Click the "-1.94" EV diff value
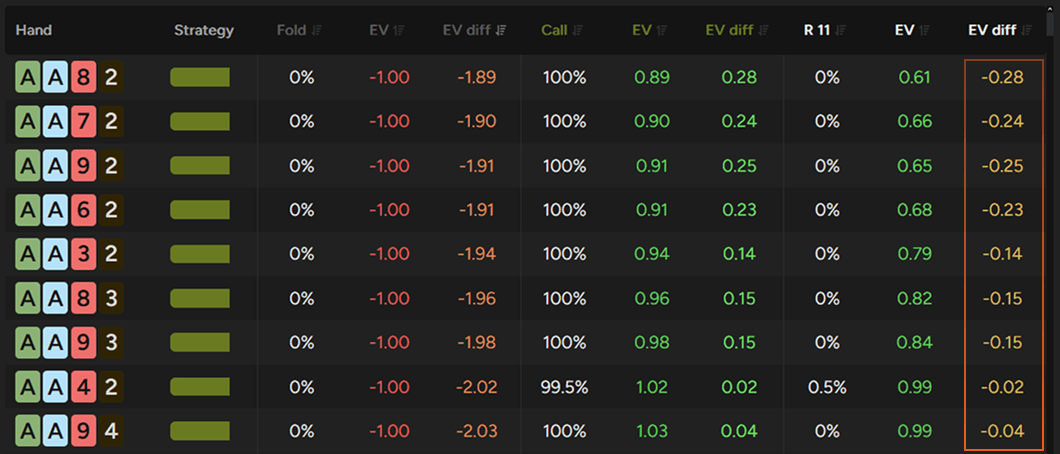This screenshot has height=454, width=1060. click(477, 255)
